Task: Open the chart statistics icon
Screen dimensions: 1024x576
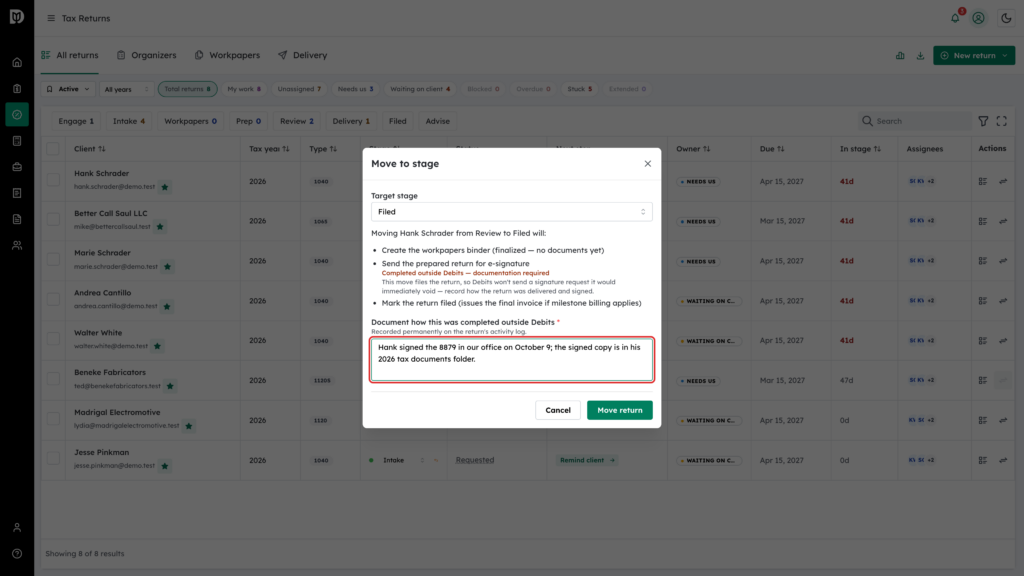Action: [900, 56]
